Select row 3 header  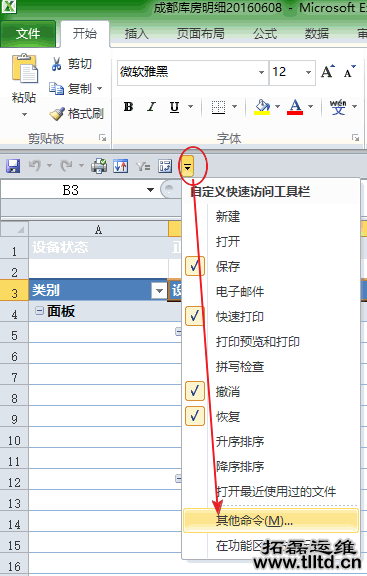pyautogui.click(x=14, y=290)
